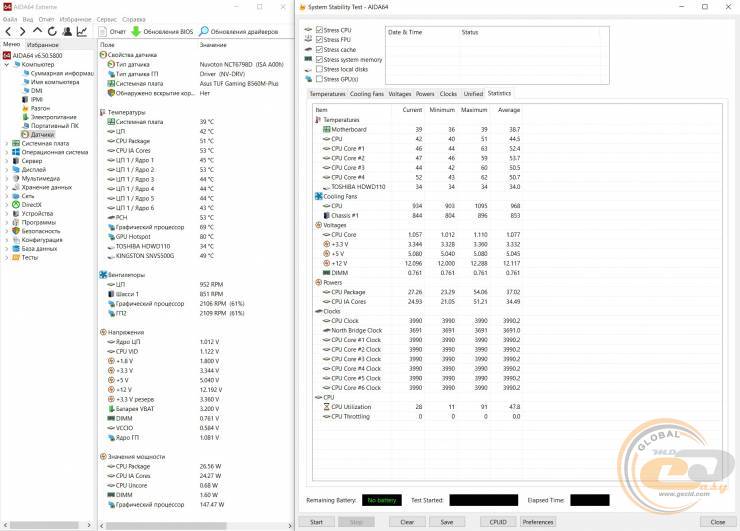Go back with the left arrow toolbar icon
This screenshot has width=740, height=531.
pyautogui.click(x=8, y=32)
